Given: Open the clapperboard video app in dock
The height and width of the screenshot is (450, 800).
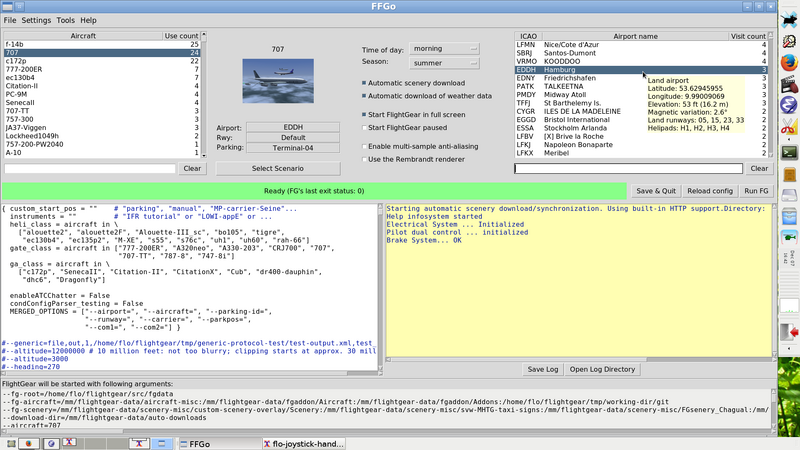Looking at the screenshot, I should (x=789, y=84).
